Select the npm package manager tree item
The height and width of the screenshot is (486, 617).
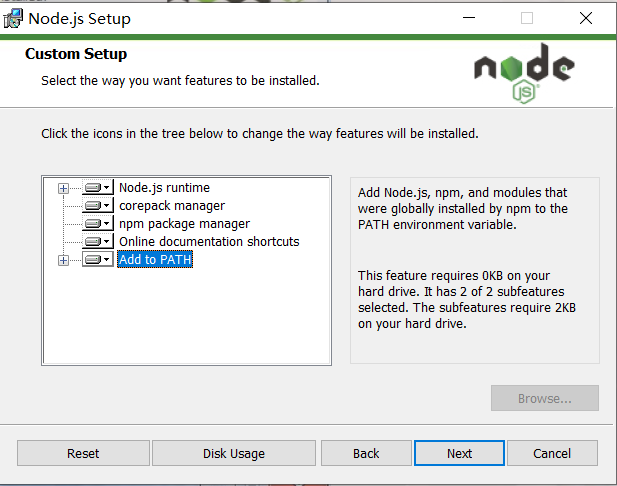point(184,224)
